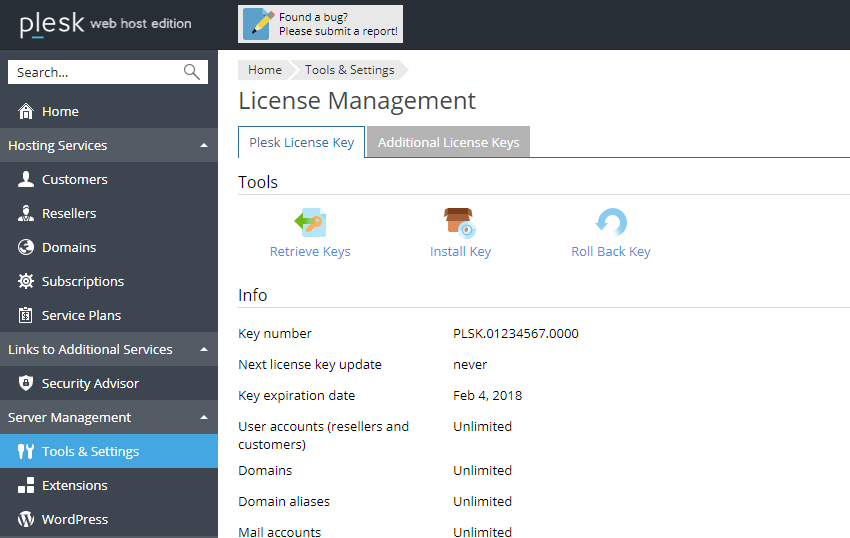Open Subscriptions in the sidebar
The width and height of the screenshot is (850, 538).
pyautogui.click(x=83, y=281)
